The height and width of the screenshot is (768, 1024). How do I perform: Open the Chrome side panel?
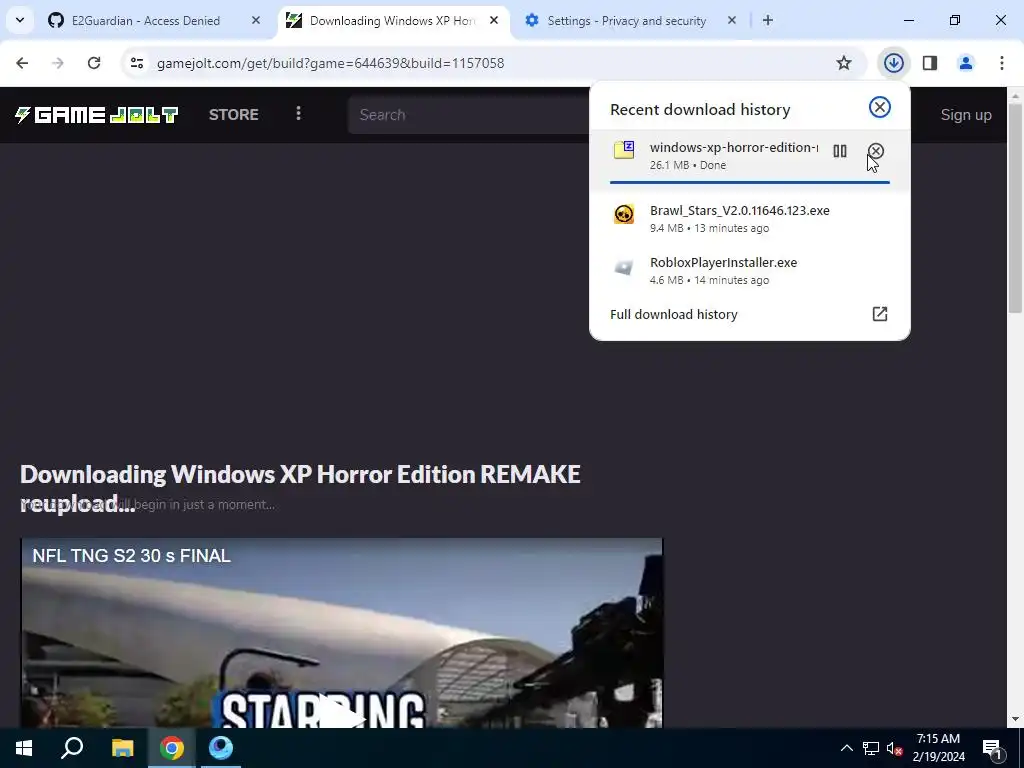[x=930, y=63]
